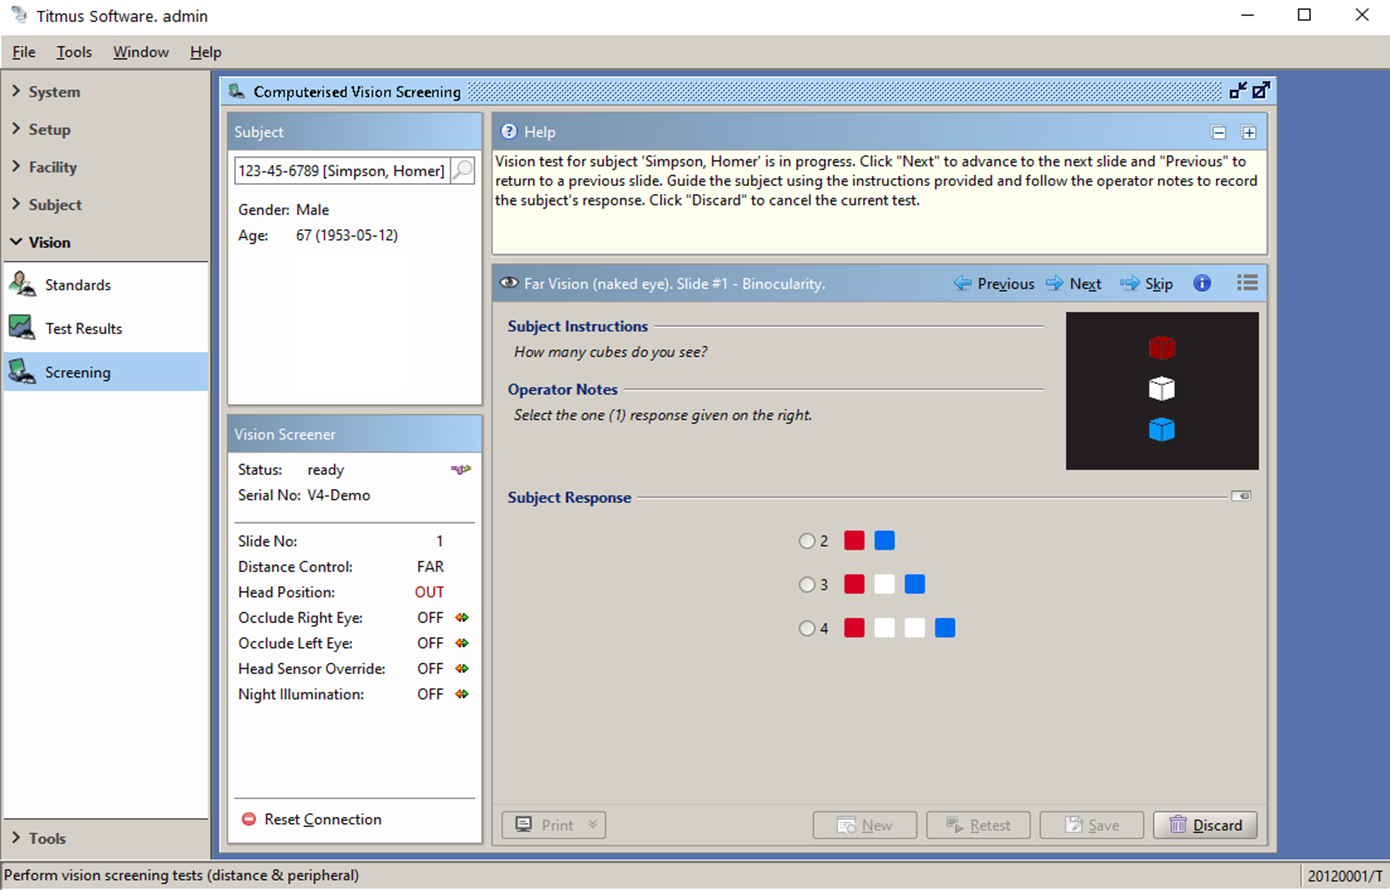Open the Print button dropdown arrow
This screenshot has width=1390, height=890.
[x=593, y=825]
